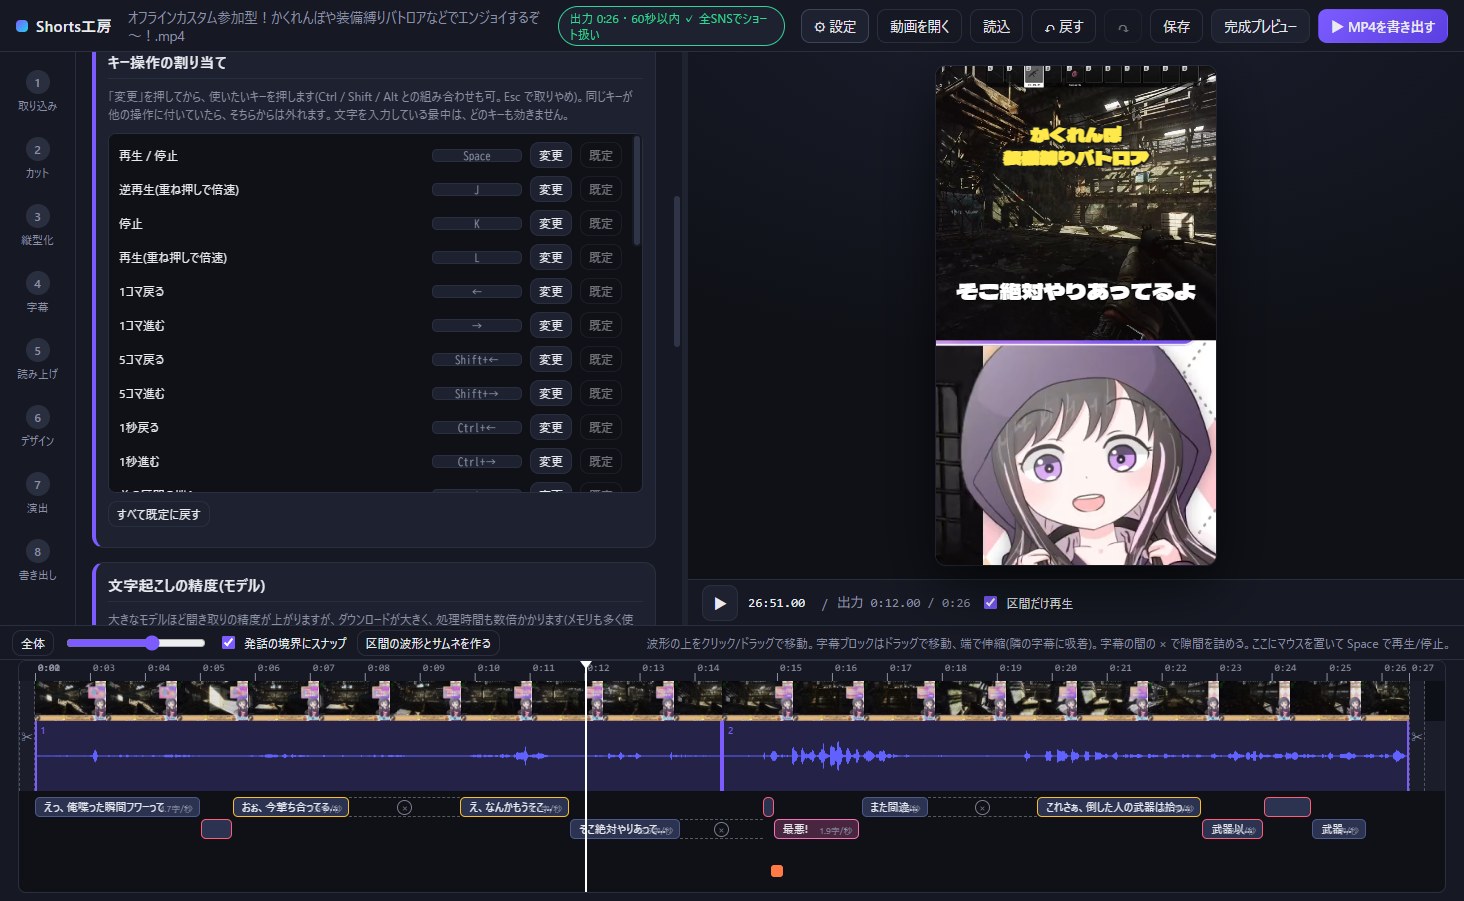The height and width of the screenshot is (901, 1464).
Task: Change key for 再生(重ね押しで倍速)
Action: click(x=550, y=257)
